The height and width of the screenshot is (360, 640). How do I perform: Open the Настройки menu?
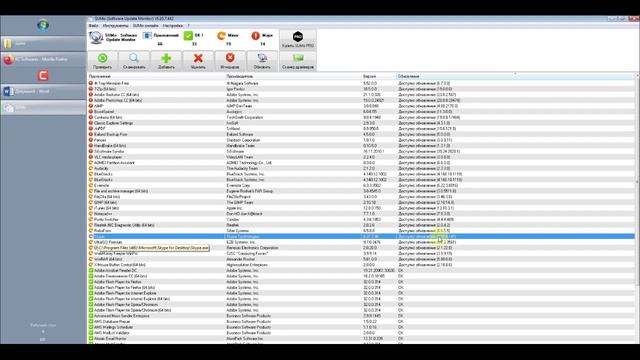[173, 26]
